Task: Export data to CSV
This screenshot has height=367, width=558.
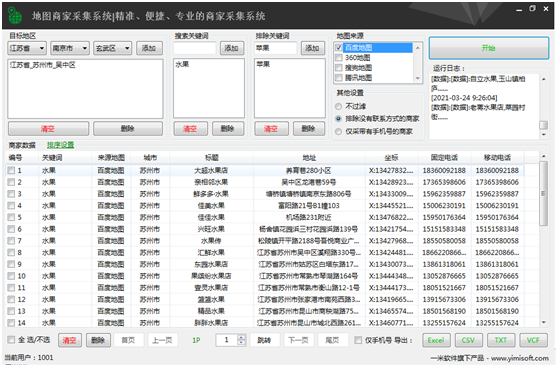Action: 468,340
